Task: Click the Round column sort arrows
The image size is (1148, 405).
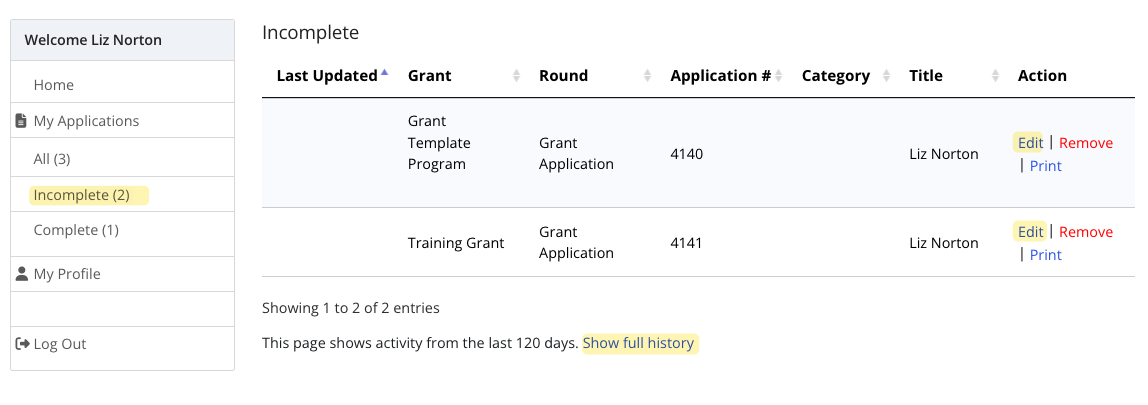Action: [647, 76]
